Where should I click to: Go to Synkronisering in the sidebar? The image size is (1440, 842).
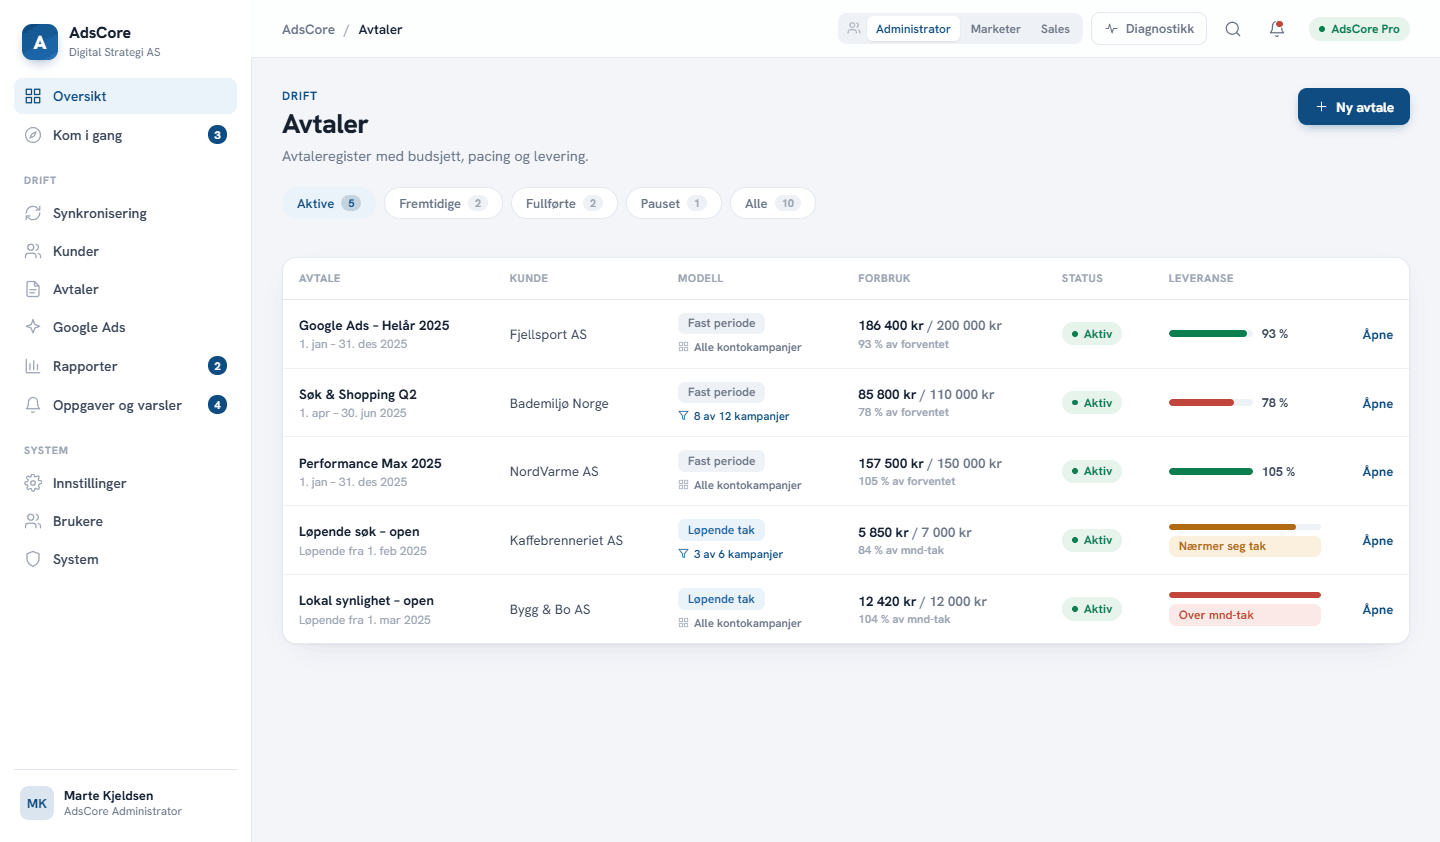[125, 213]
